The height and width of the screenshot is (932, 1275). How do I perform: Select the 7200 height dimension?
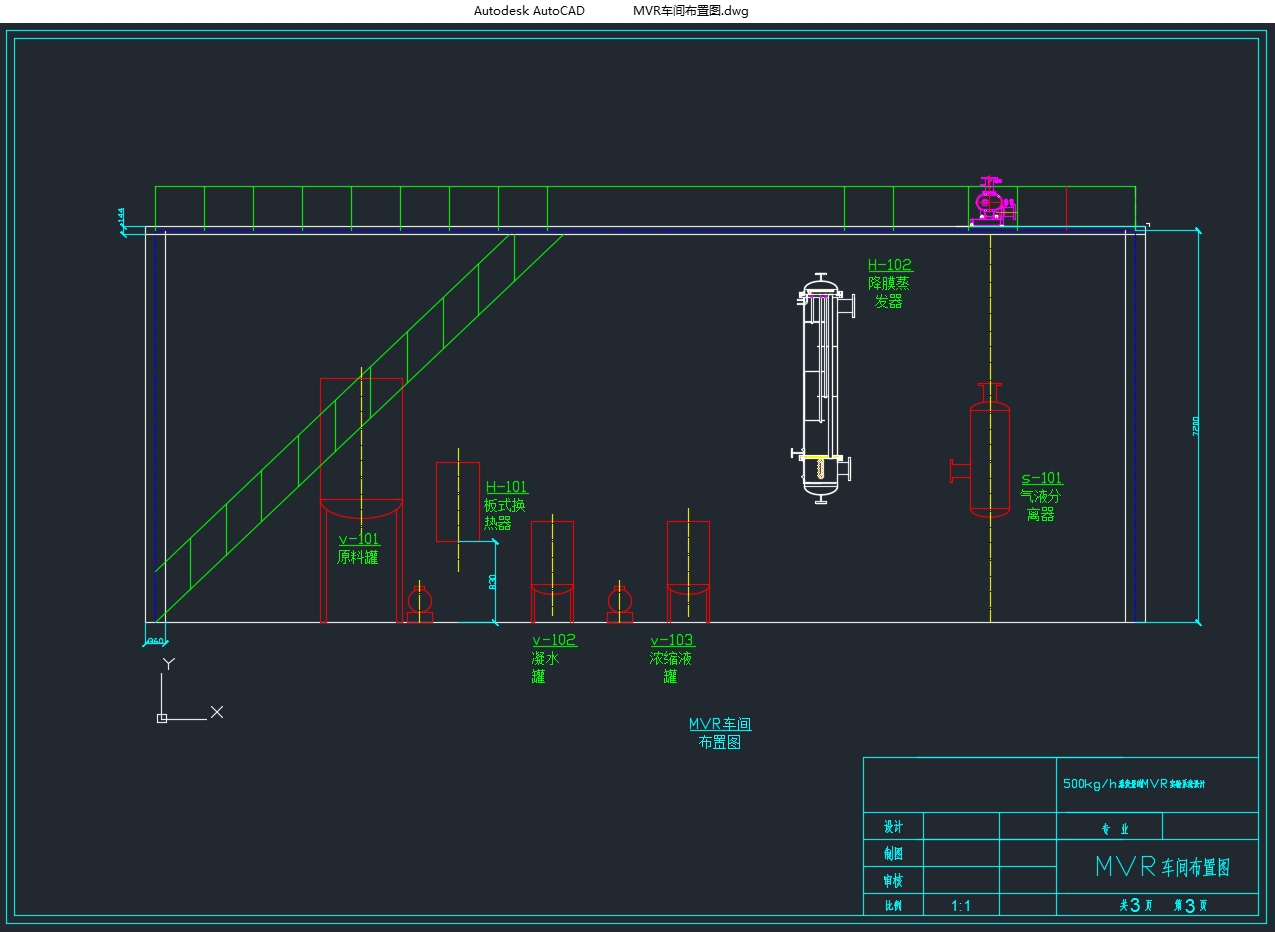point(1197,426)
